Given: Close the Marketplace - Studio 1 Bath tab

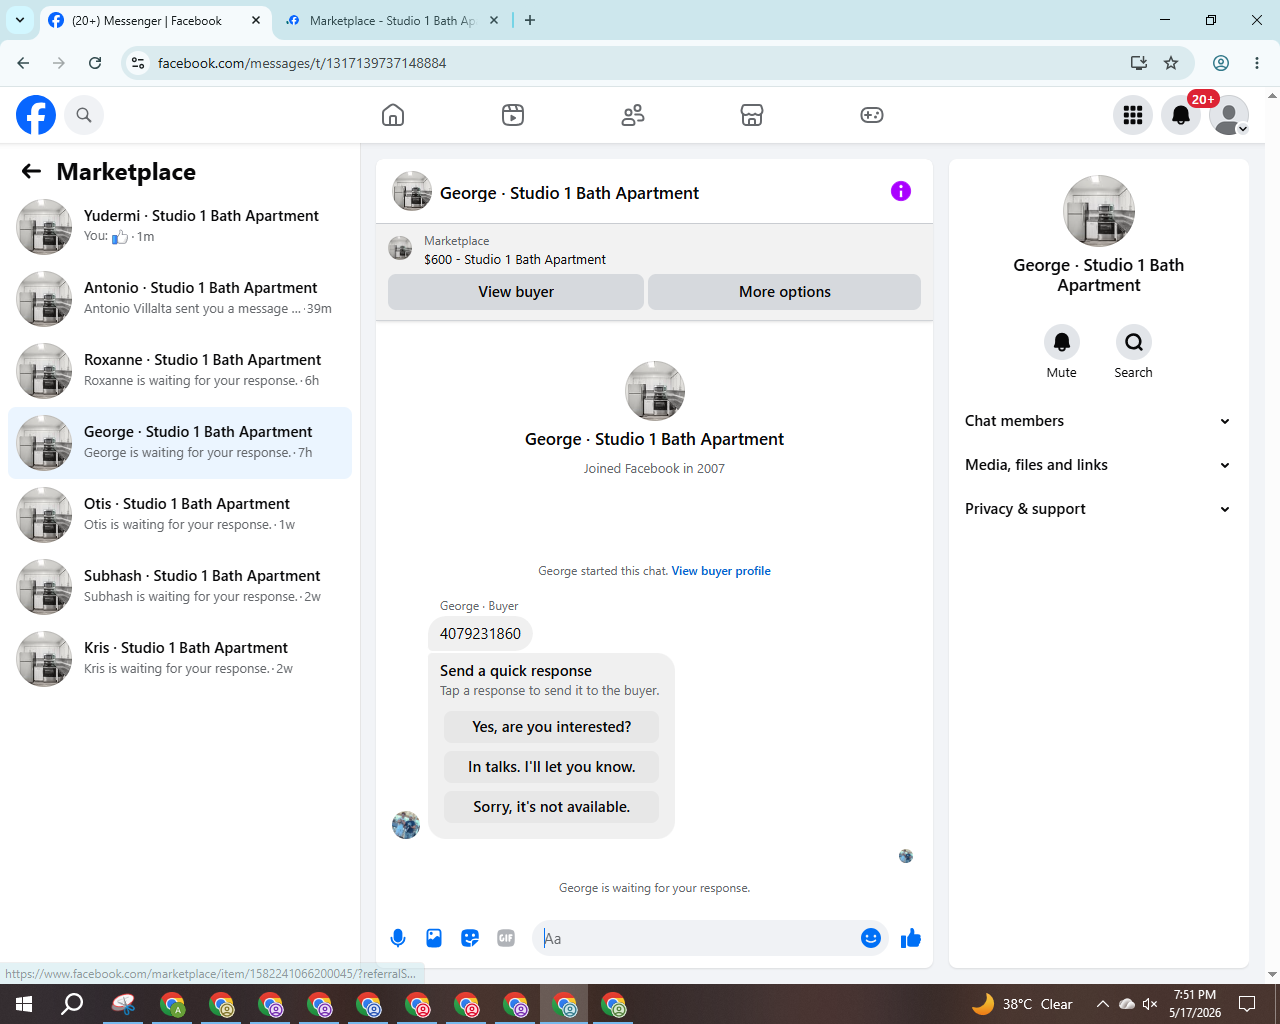Looking at the screenshot, I should (494, 20).
